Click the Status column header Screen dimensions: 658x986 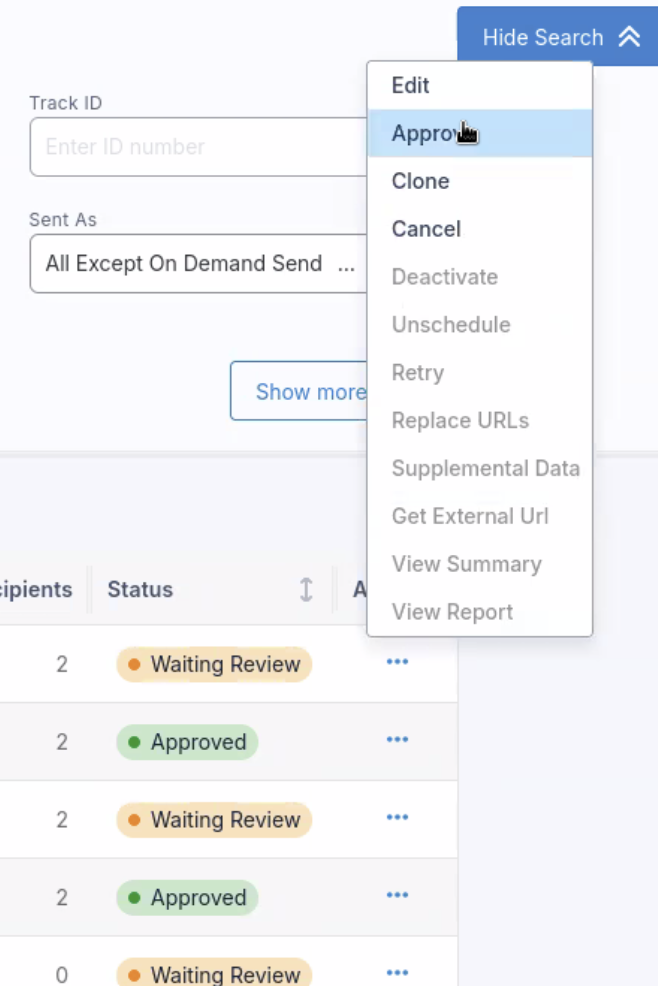[x=140, y=590]
